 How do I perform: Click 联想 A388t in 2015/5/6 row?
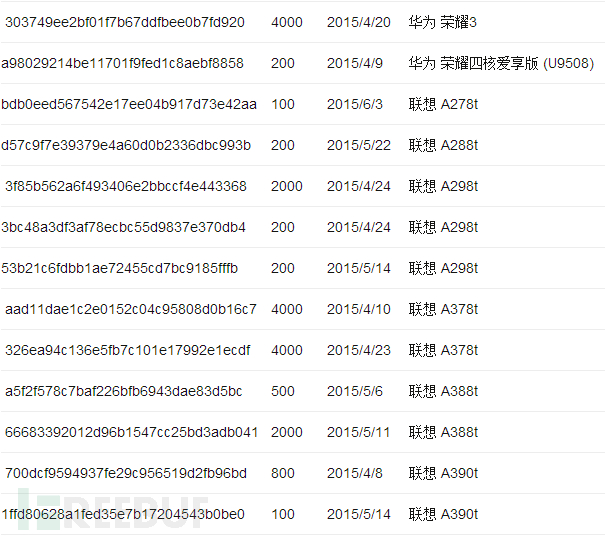pyautogui.click(x=443, y=391)
